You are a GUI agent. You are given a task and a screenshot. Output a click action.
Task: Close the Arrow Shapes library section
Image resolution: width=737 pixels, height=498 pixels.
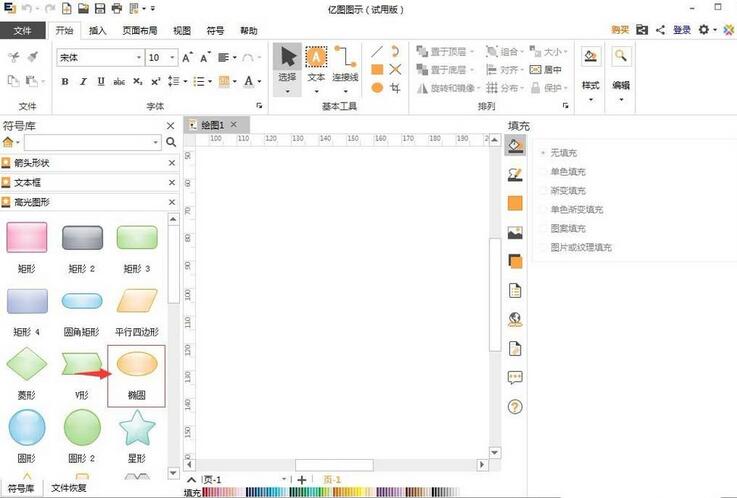[172, 163]
